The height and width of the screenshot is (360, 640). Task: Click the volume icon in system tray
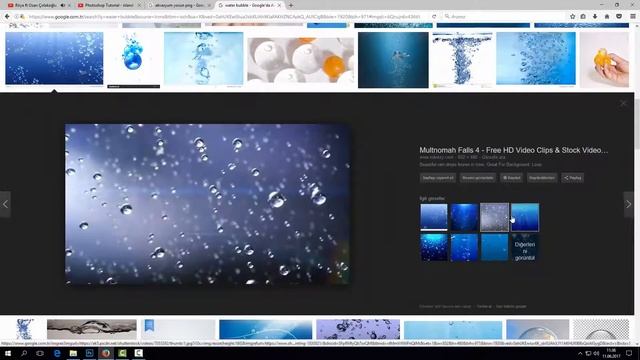point(596,353)
